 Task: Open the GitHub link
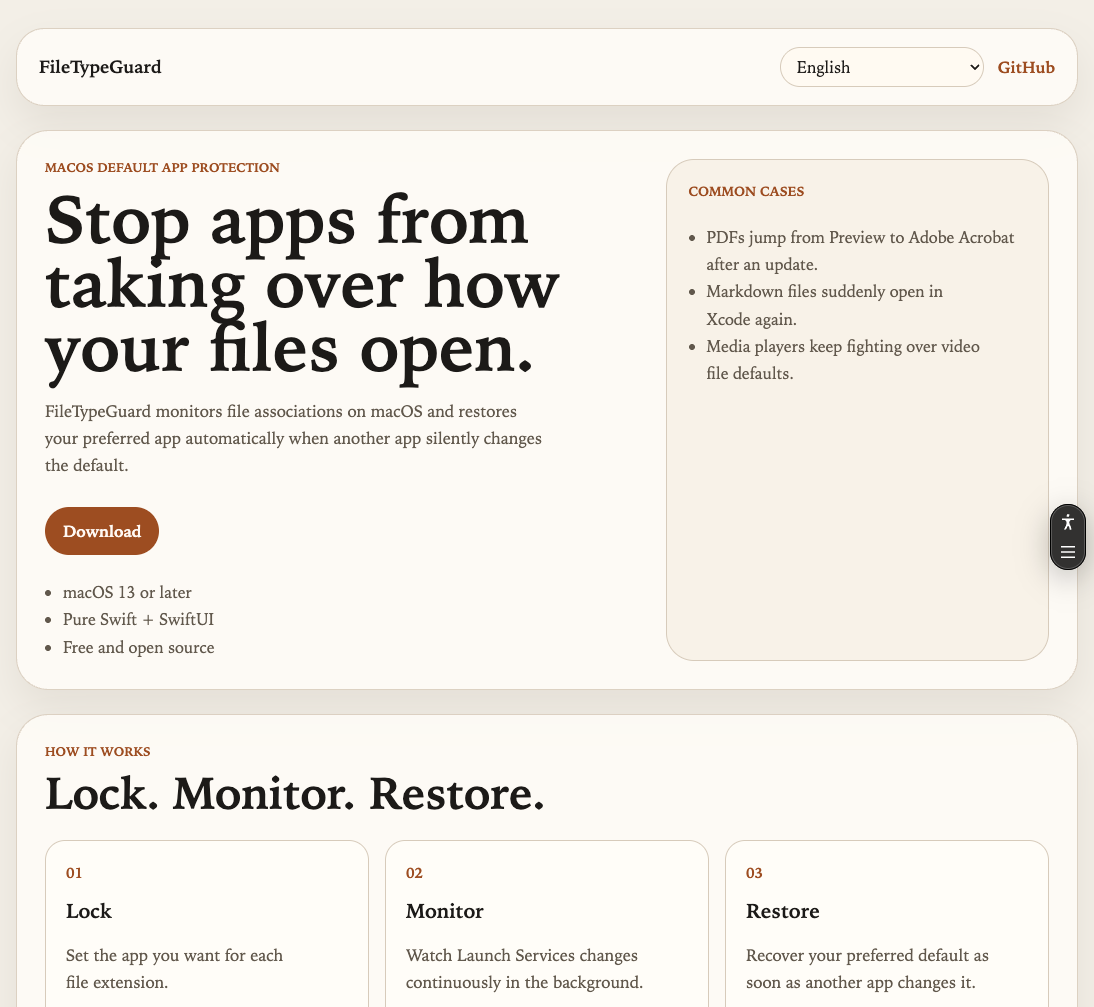(x=1026, y=67)
